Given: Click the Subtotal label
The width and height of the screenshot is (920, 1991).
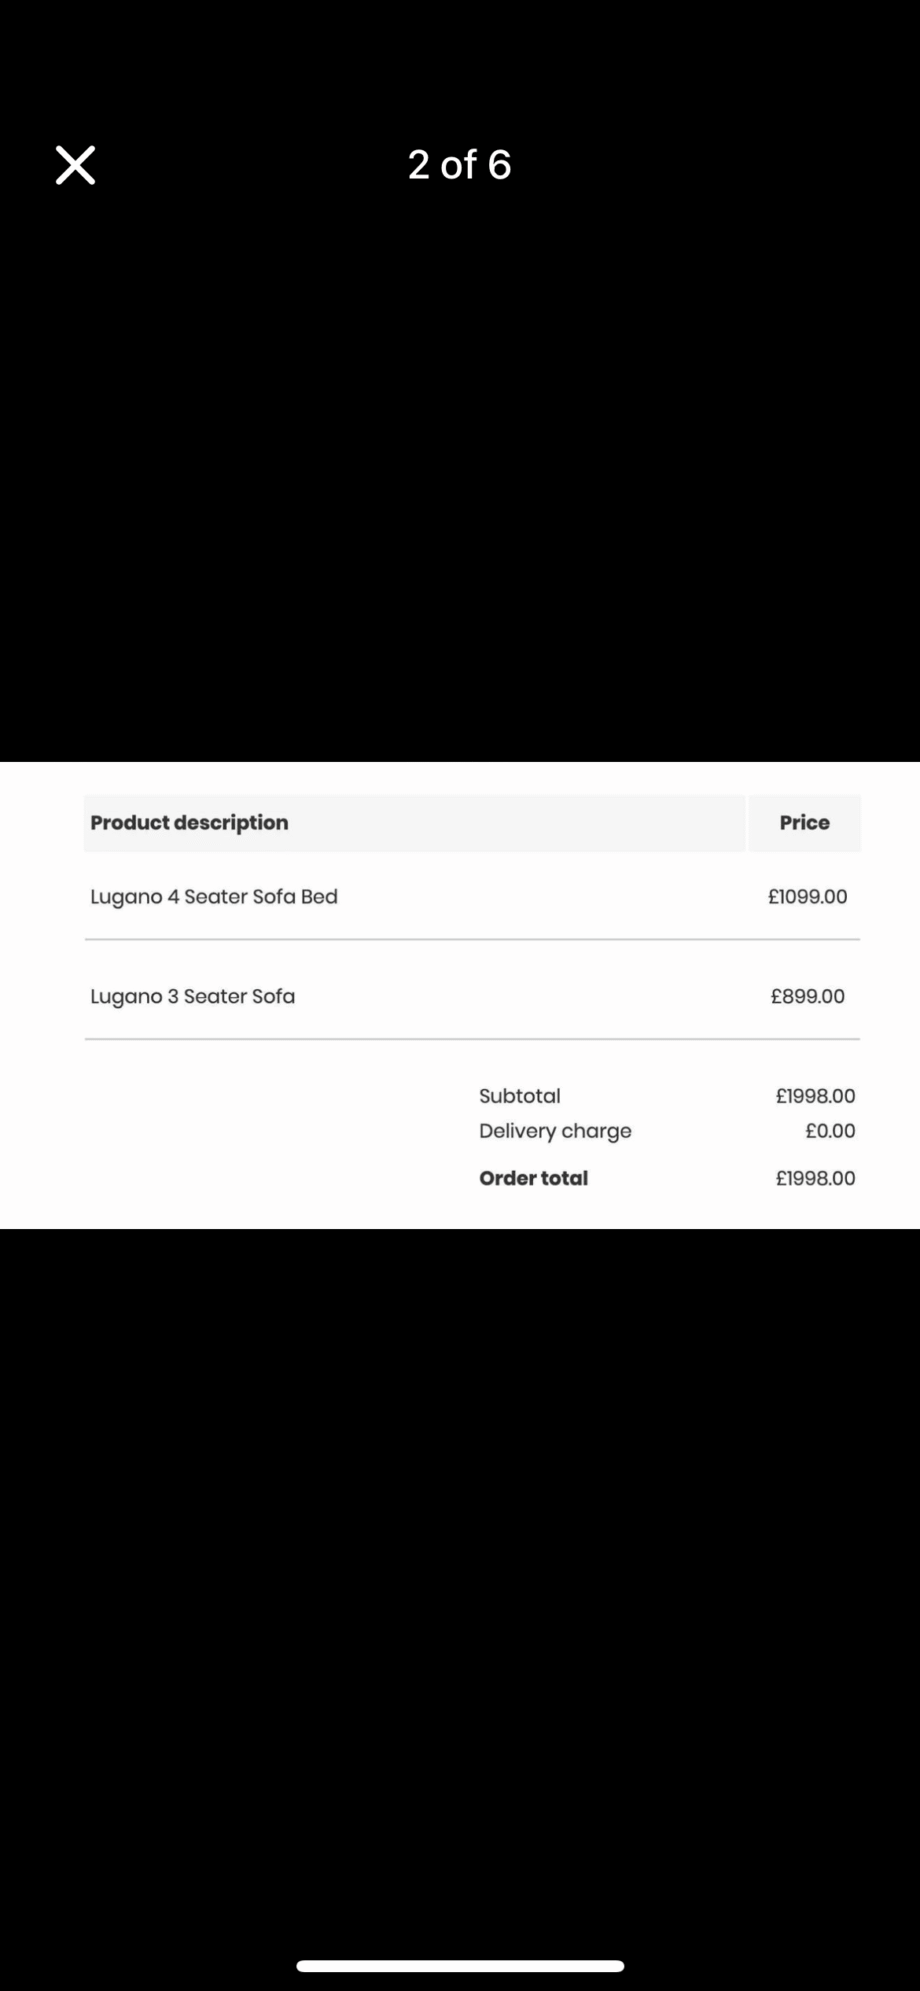Looking at the screenshot, I should pos(519,1096).
